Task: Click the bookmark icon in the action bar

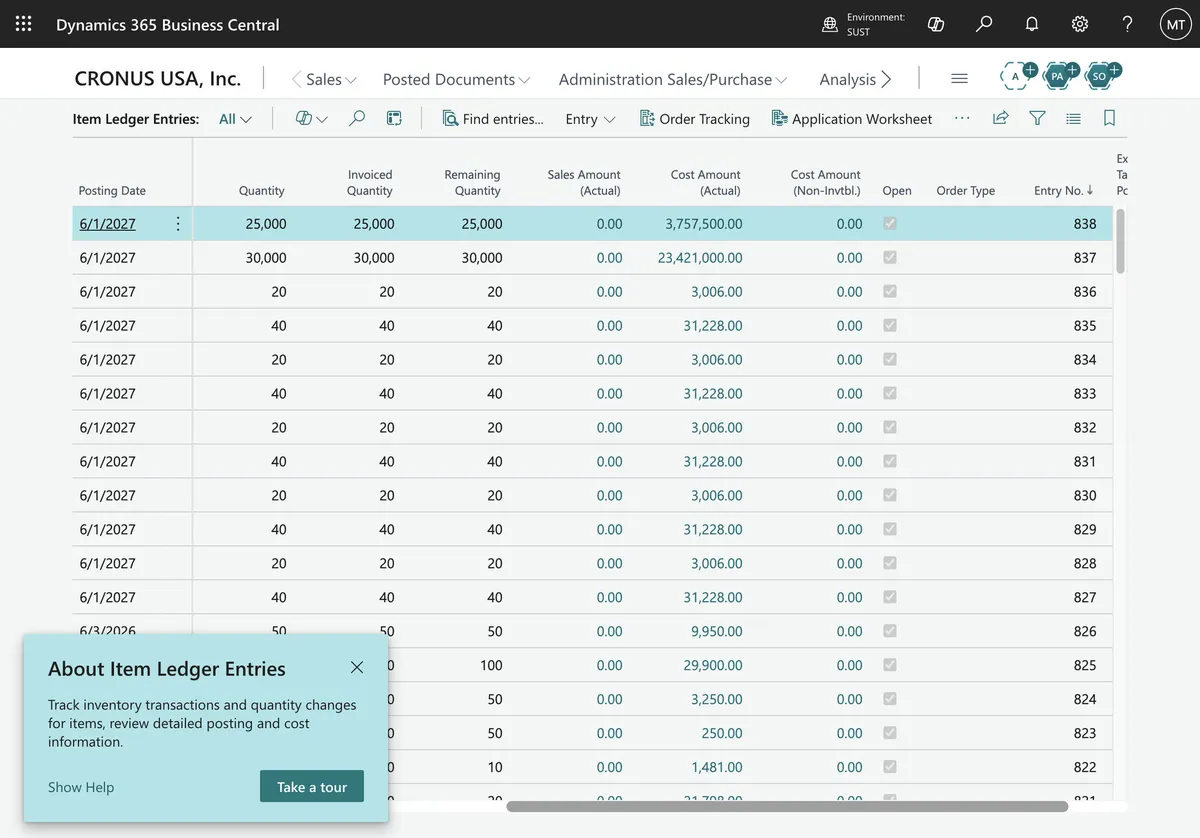Action: 1109,118
